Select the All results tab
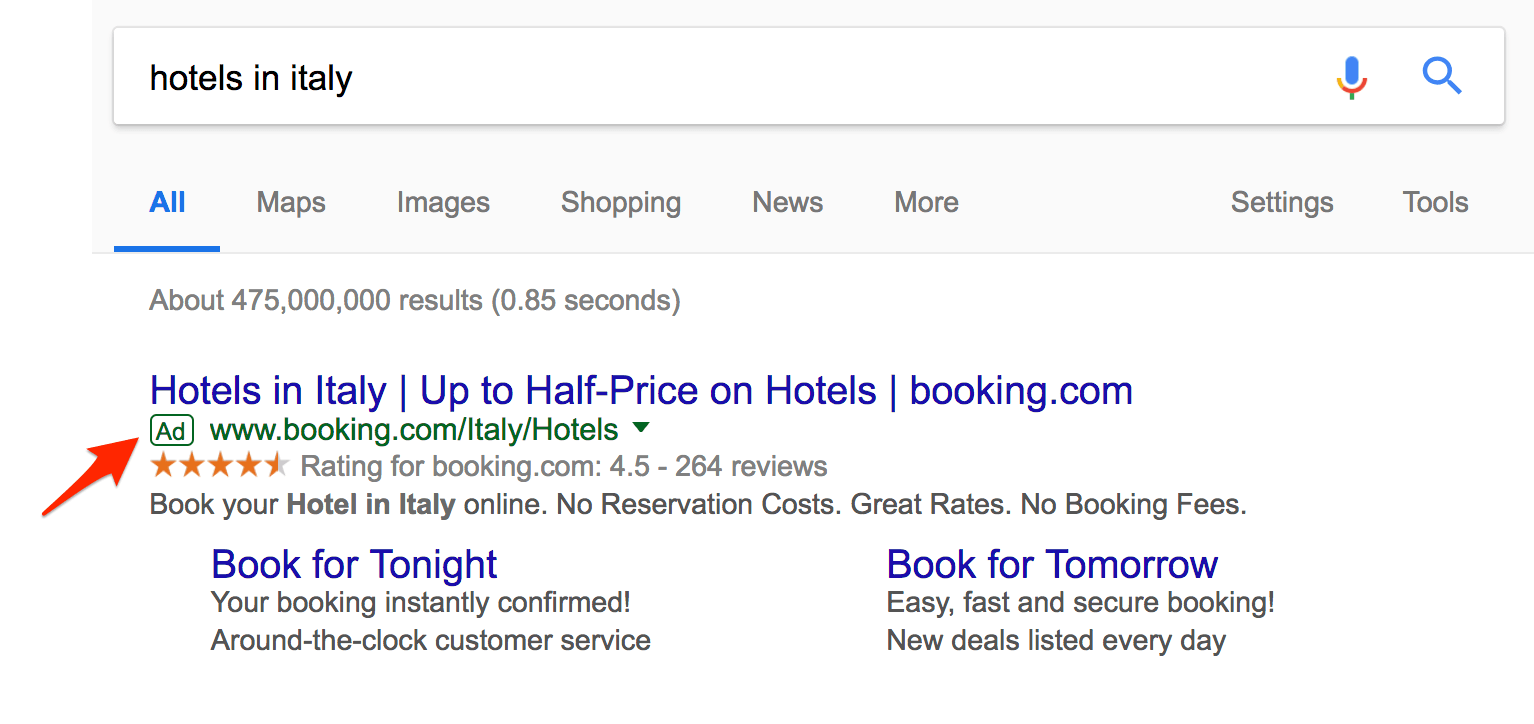The height and width of the screenshot is (724, 1534). [167, 203]
